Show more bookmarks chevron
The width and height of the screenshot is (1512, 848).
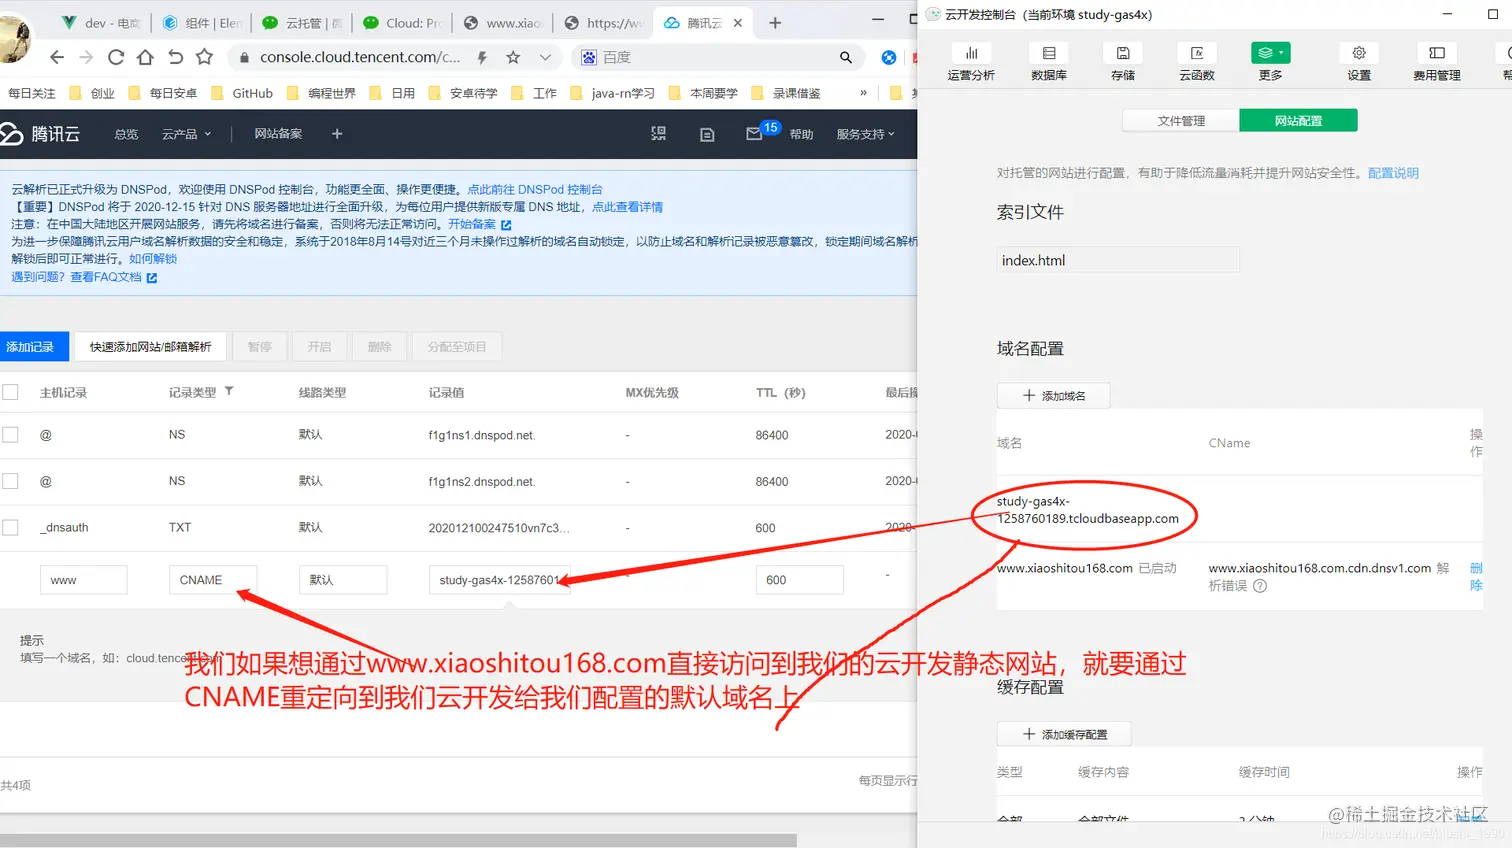(863, 92)
